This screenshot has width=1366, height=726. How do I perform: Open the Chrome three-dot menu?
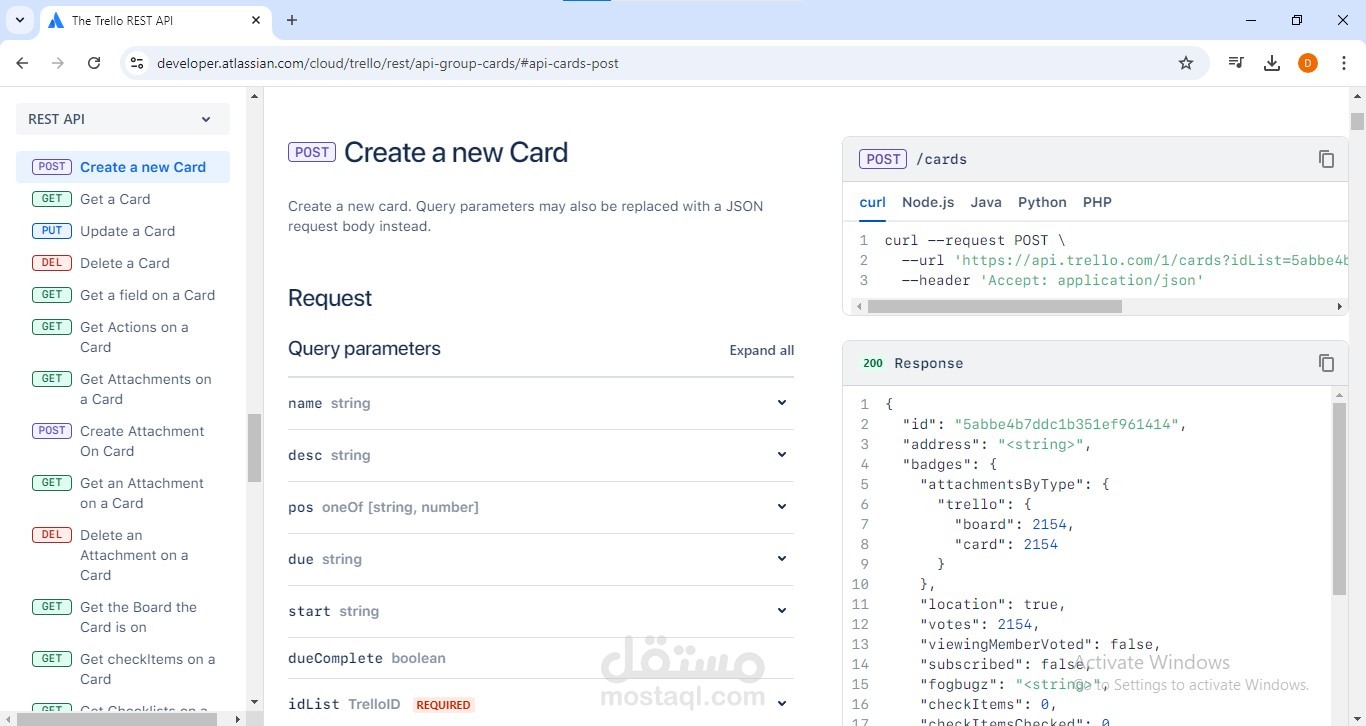[1344, 63]
